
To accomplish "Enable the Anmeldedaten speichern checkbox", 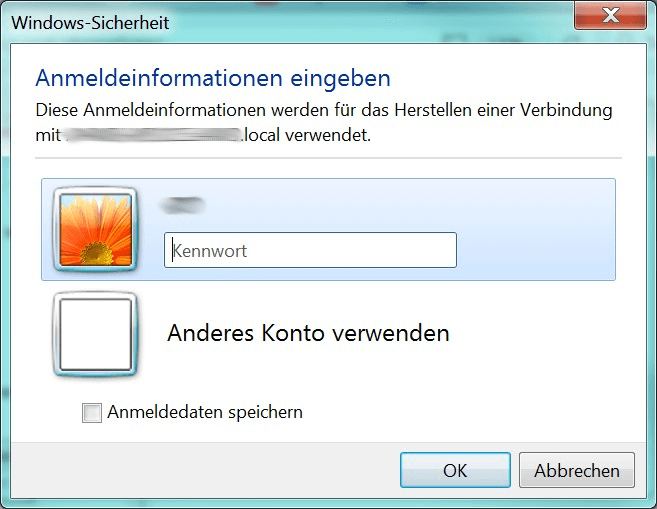I will coord(92,413).
